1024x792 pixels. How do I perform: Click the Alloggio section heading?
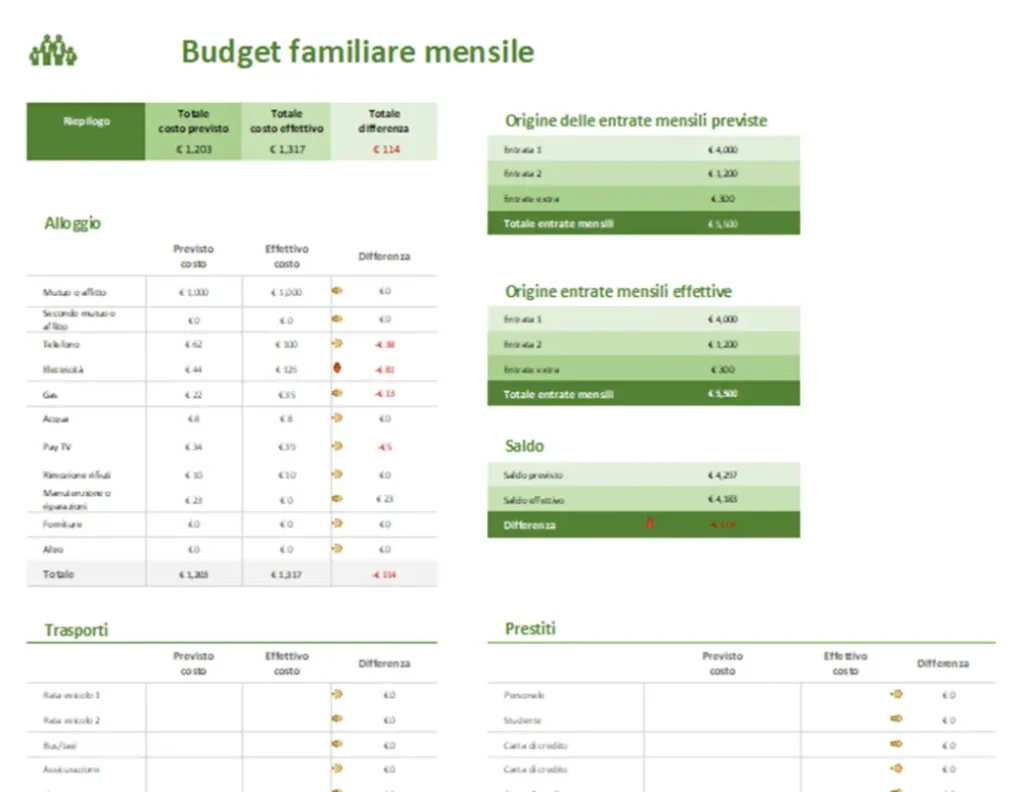coord(72,223)
